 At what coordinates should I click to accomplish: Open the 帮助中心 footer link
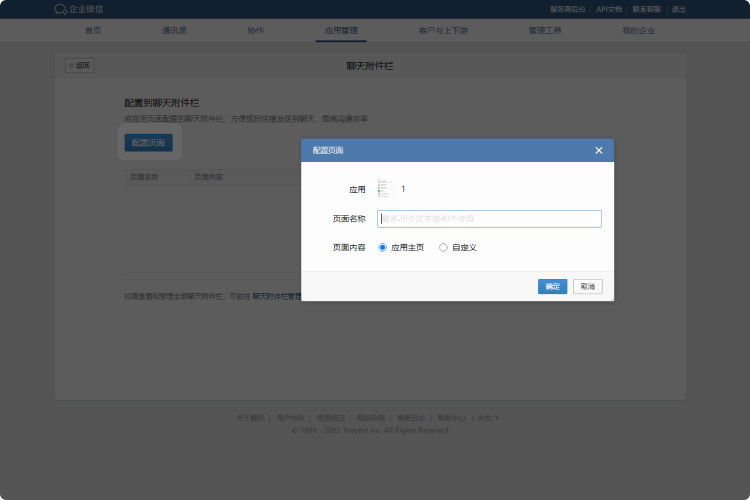tap(451, 418)
